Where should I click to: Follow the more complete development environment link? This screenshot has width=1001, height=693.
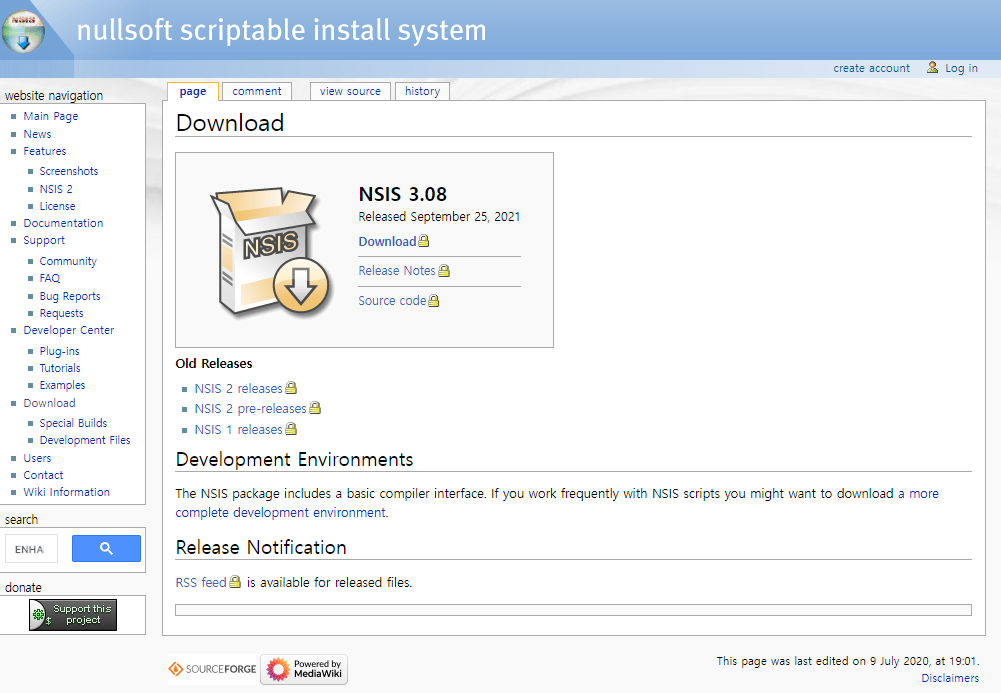pos(282,512)
